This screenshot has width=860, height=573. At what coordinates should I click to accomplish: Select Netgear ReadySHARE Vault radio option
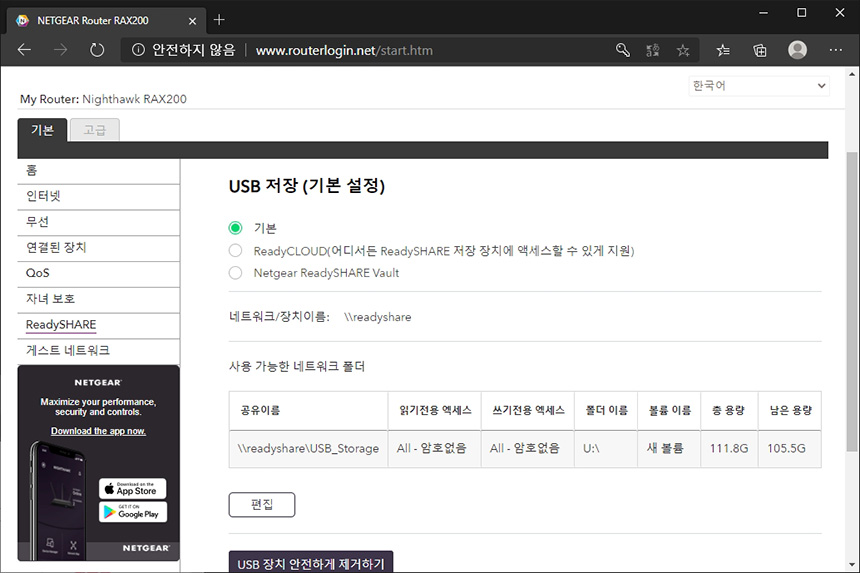click(x=235, y=273)
